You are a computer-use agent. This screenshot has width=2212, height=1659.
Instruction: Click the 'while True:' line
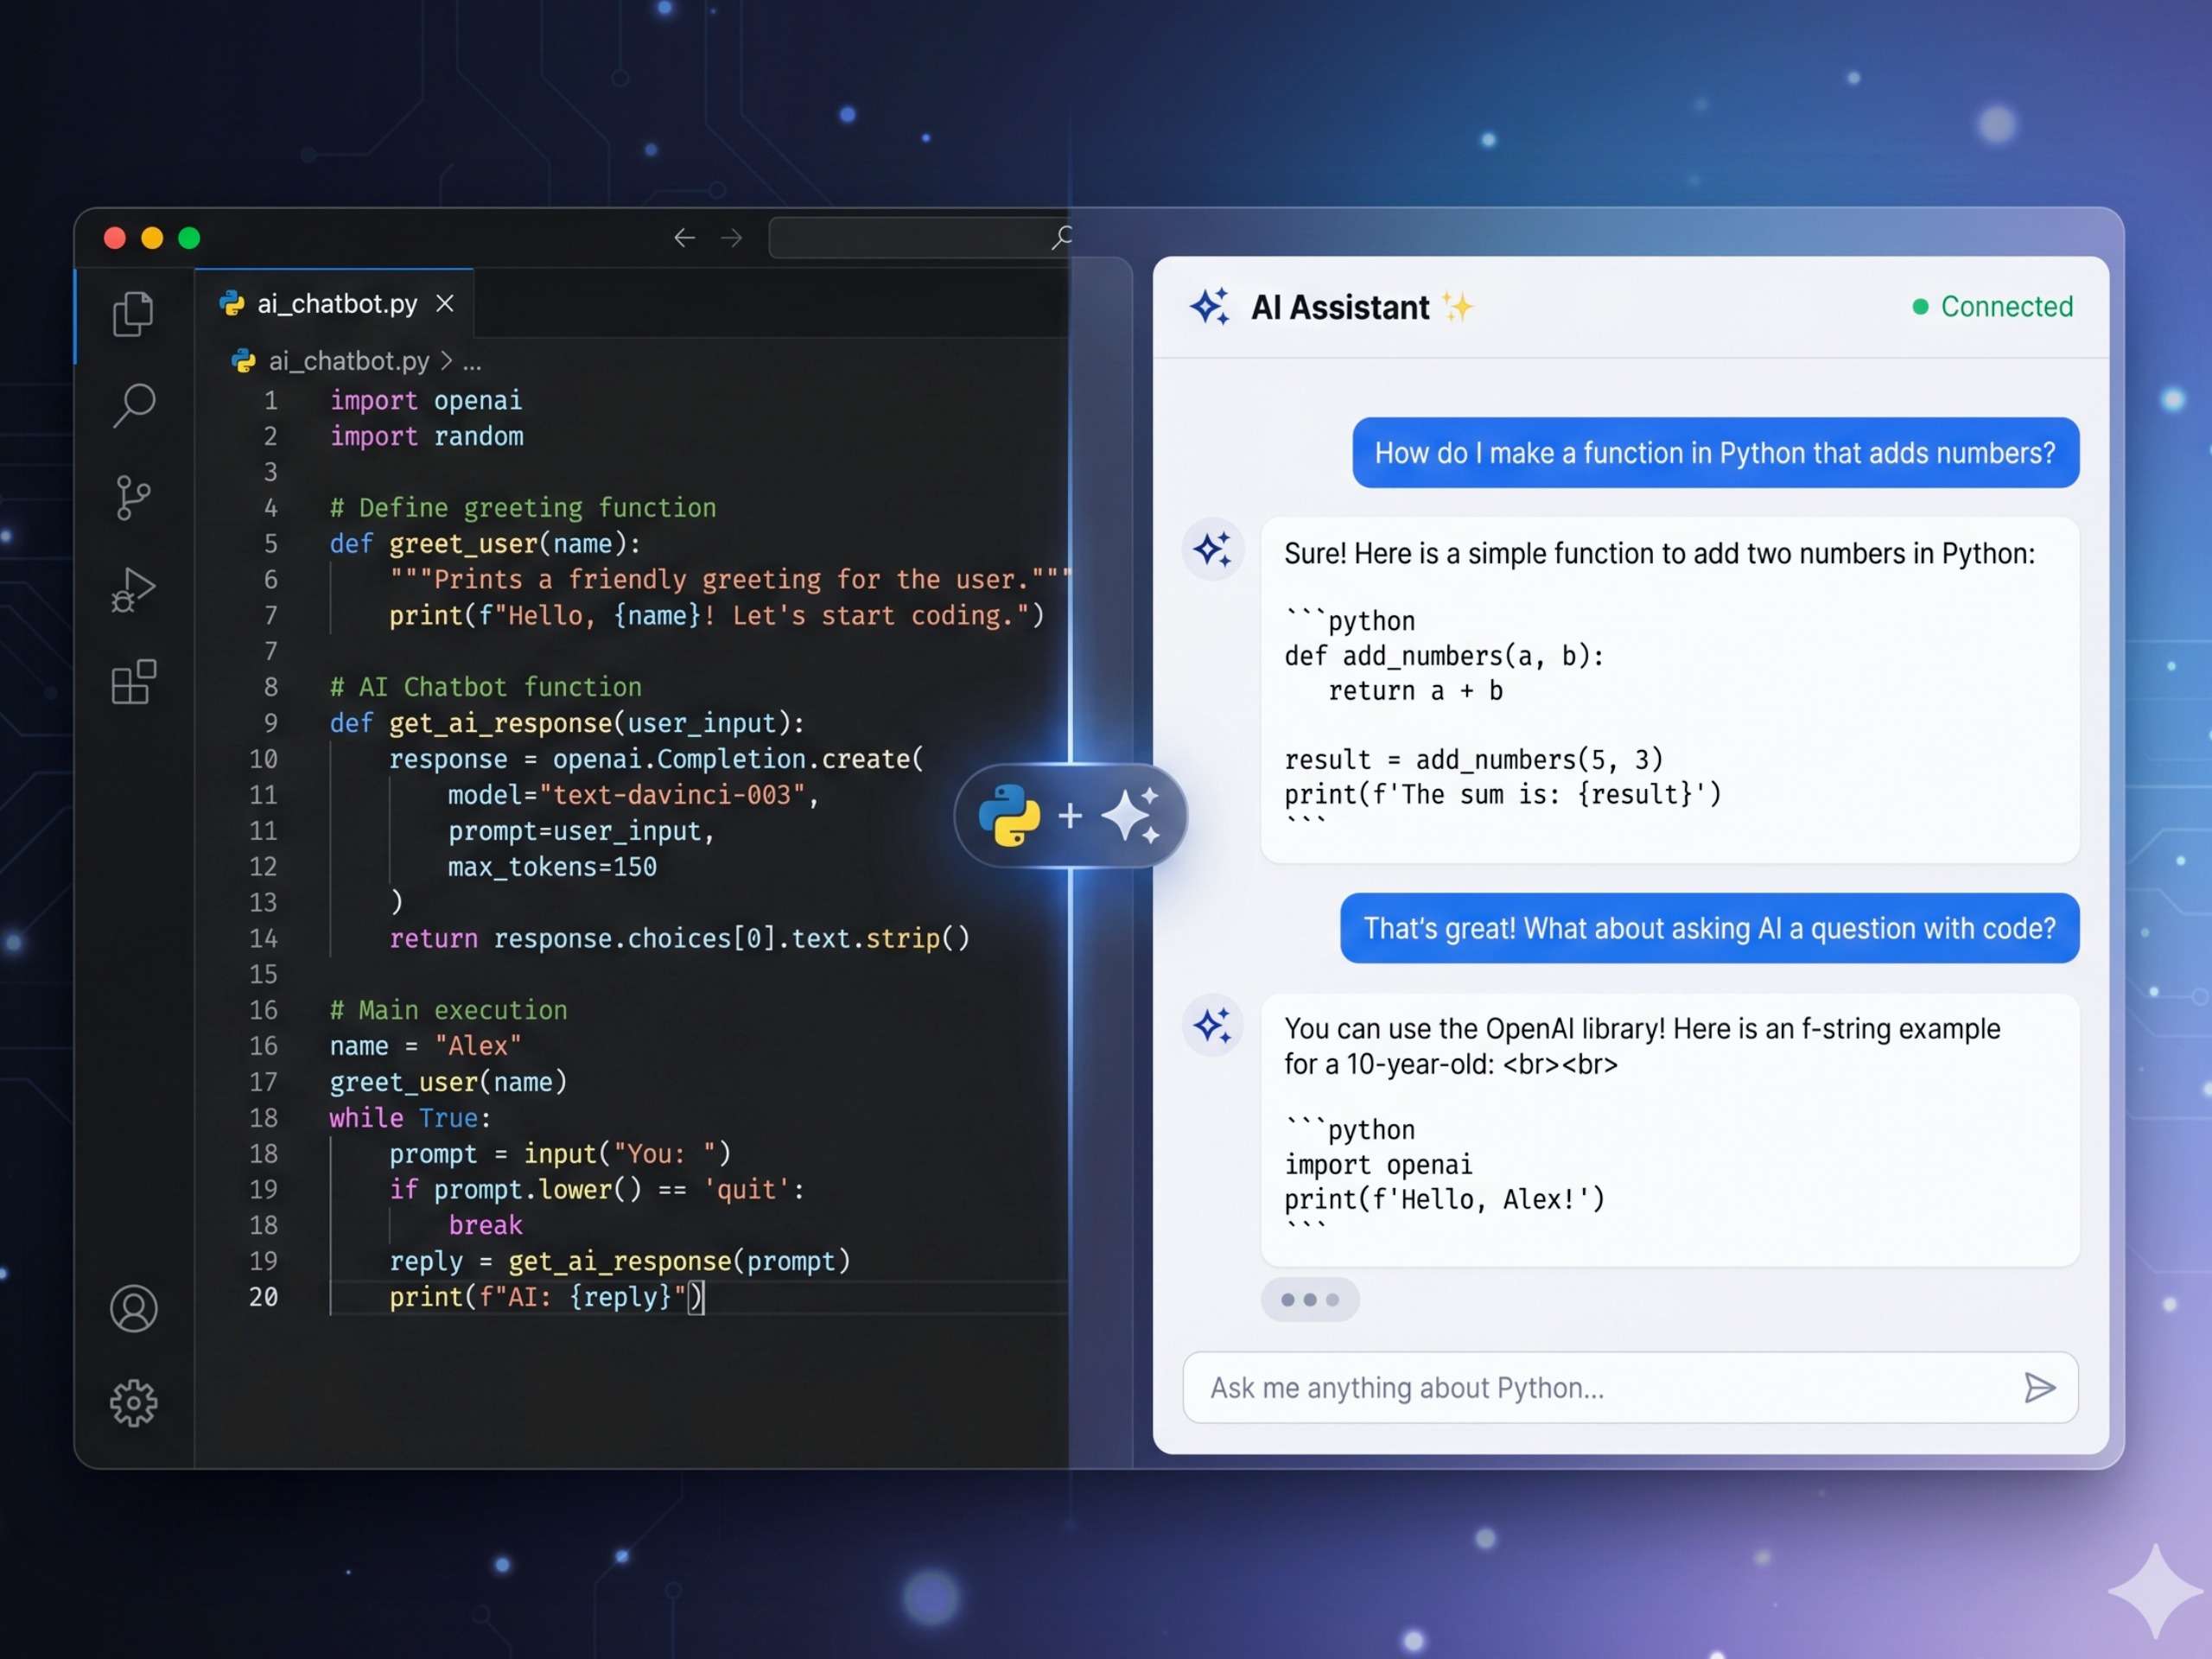[410, 1118]
